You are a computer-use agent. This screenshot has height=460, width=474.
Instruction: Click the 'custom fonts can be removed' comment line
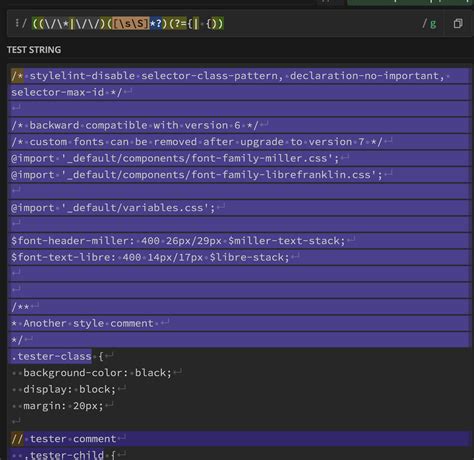[x=197, y=142]
